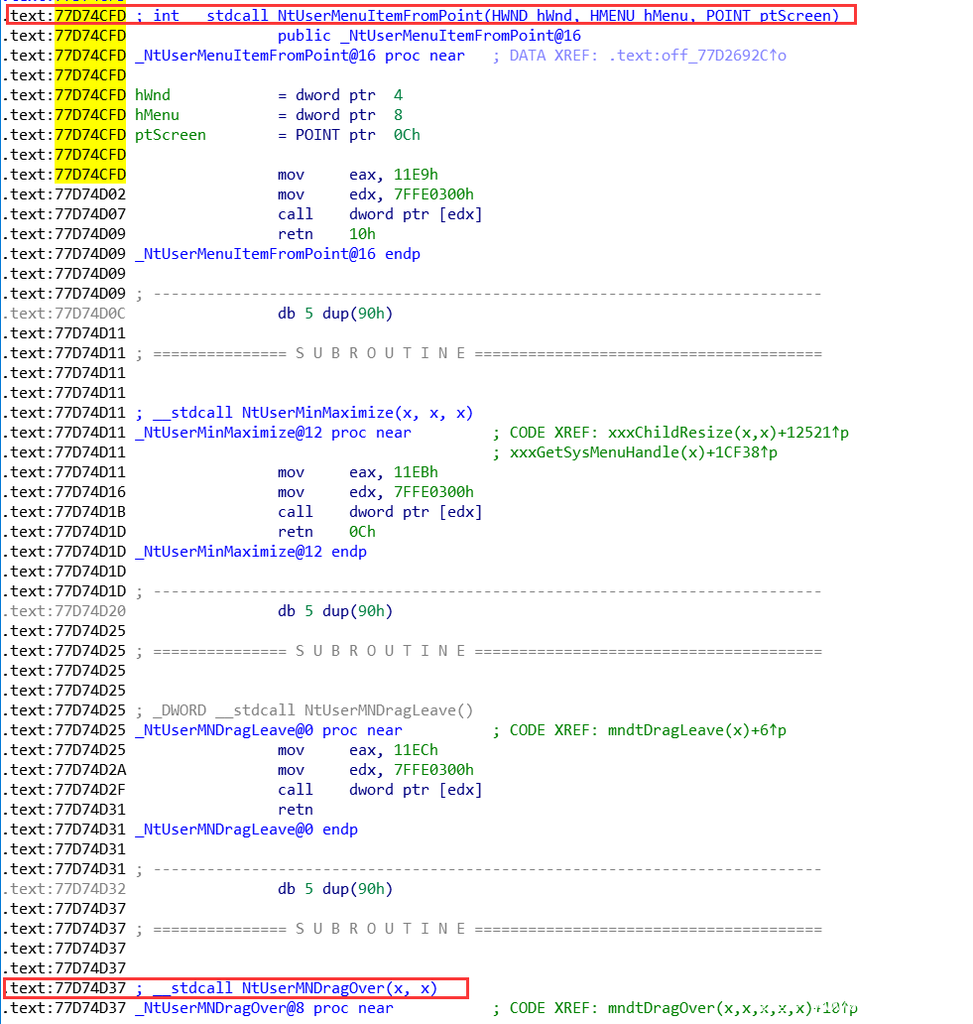Image resolution: width=973 pixels, height=1024 pixels.
Task: Click the _NtUserMinMaximize@12 proc near label
Action: tap(272, 432)
